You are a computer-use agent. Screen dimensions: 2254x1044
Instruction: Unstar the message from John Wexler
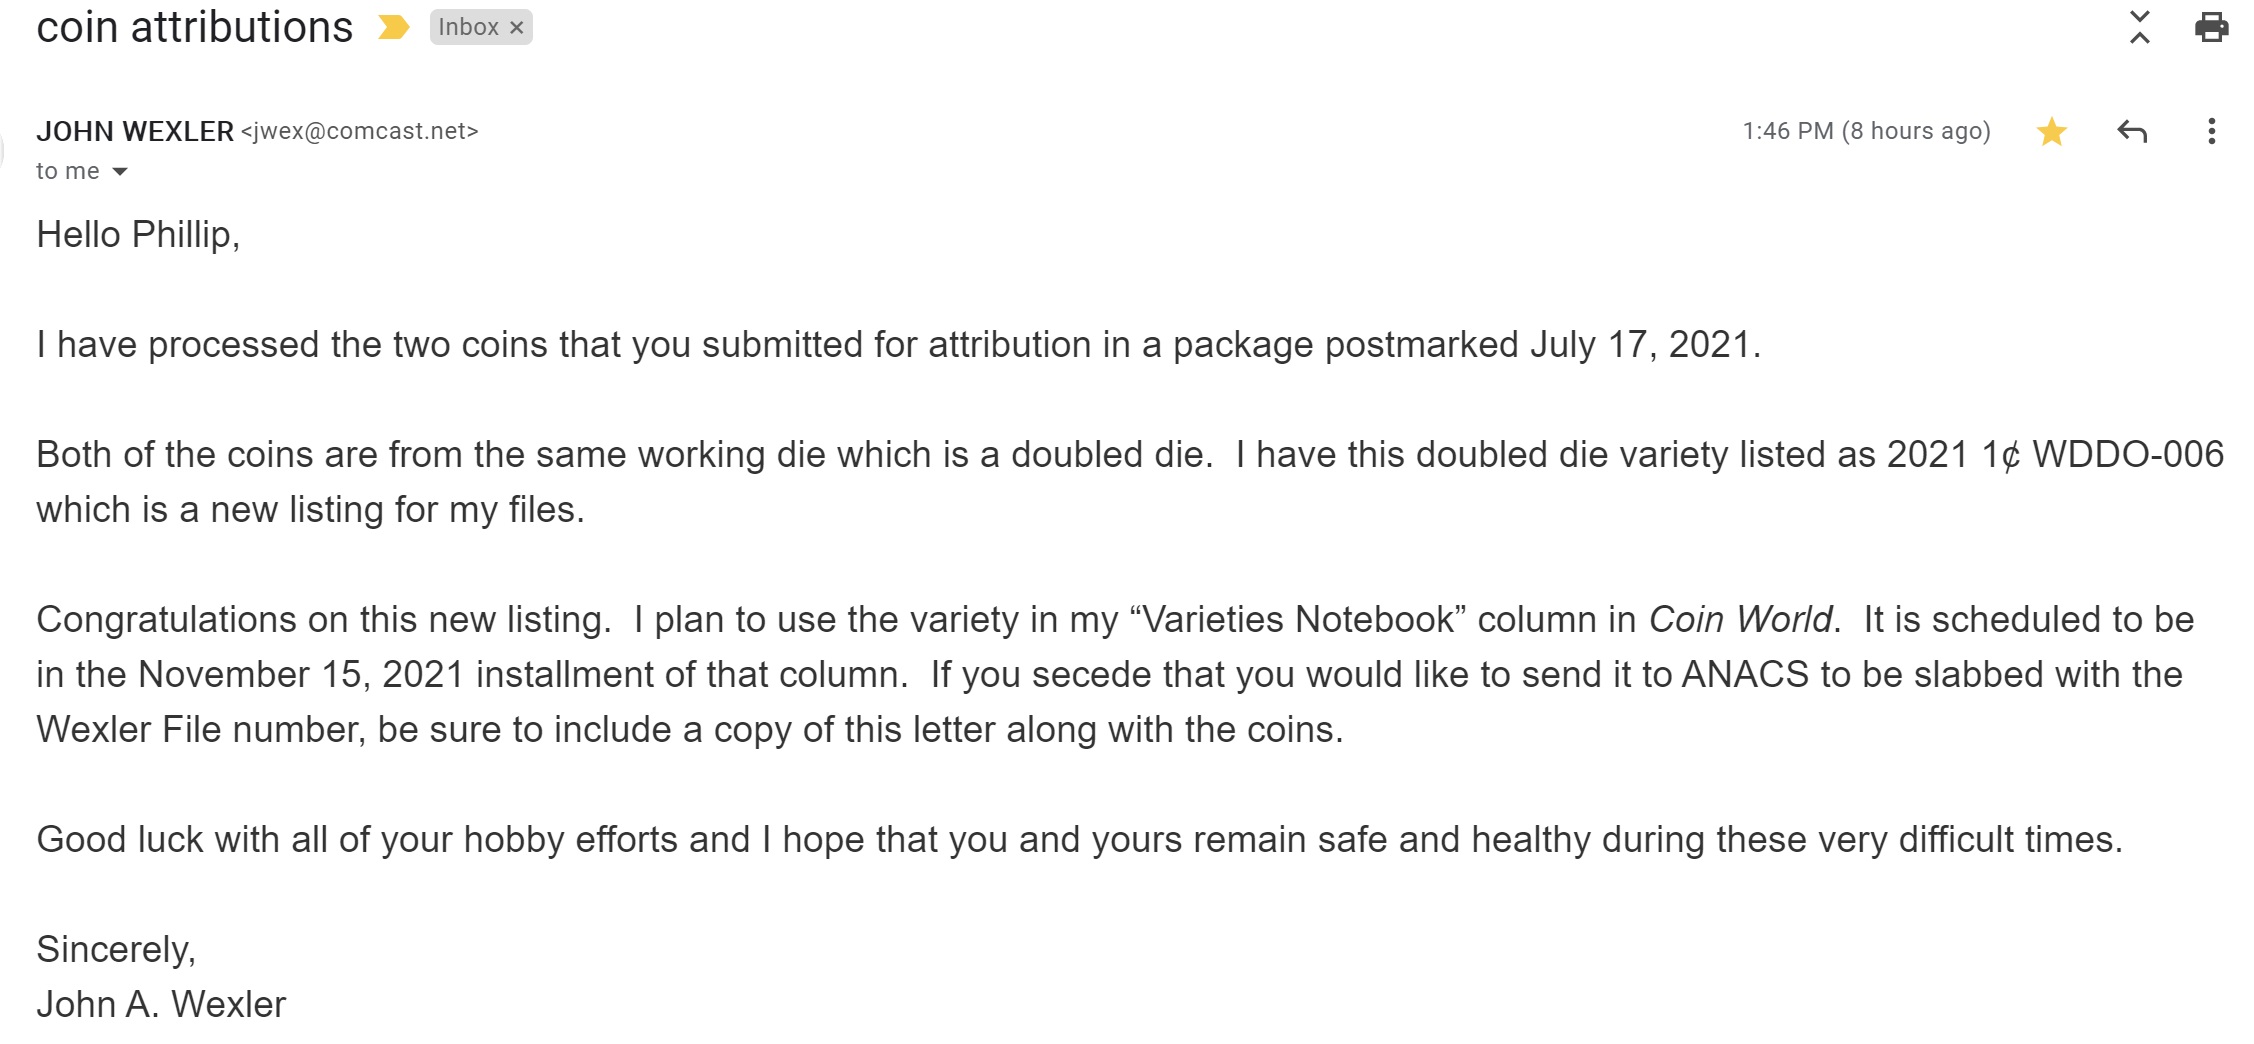tap(2051, 131)
